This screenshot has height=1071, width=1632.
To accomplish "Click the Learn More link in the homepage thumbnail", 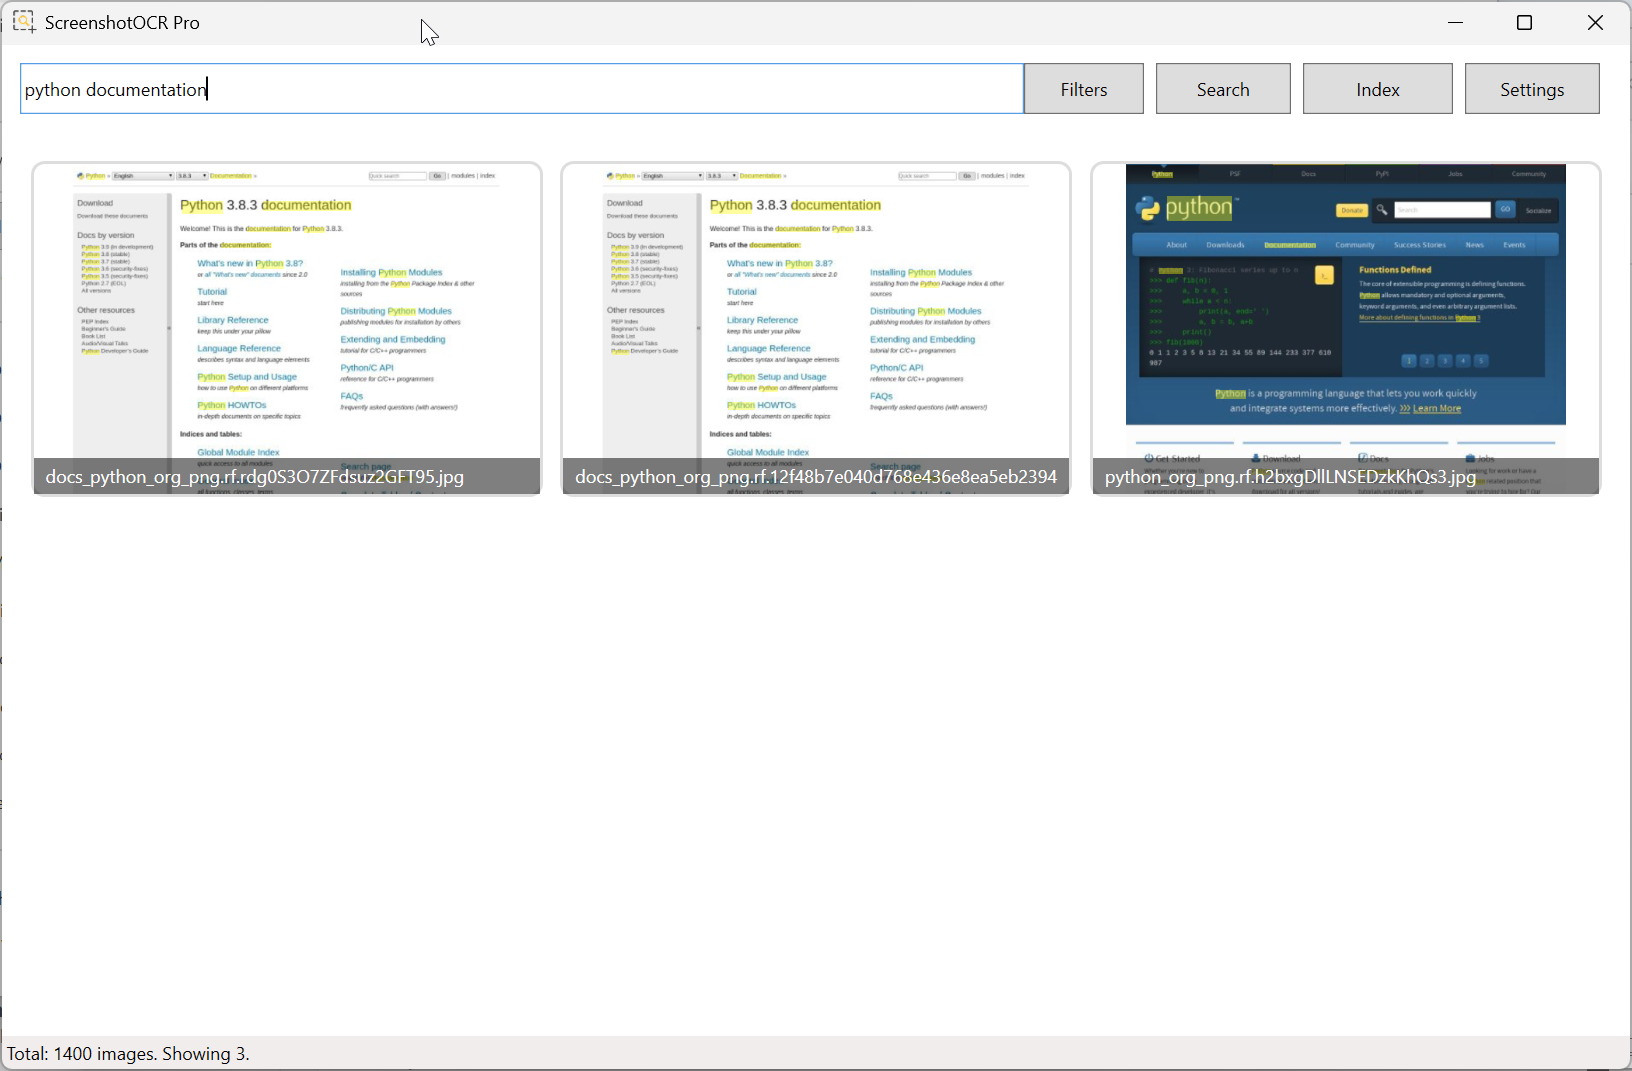I will click(1437, 408).
